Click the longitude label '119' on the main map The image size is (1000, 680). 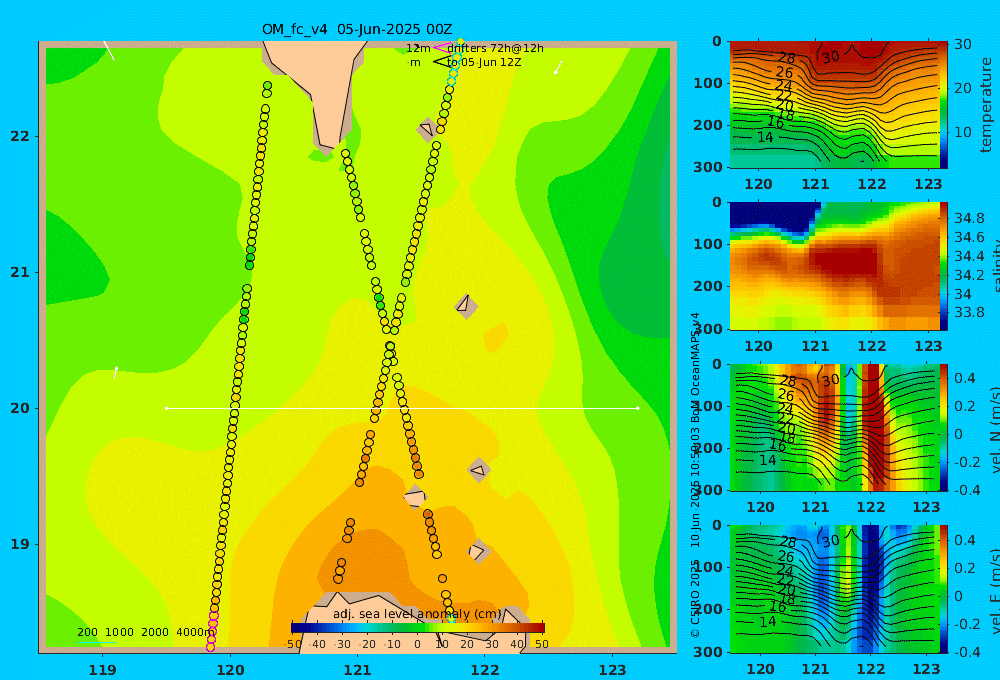pos(103,670)
